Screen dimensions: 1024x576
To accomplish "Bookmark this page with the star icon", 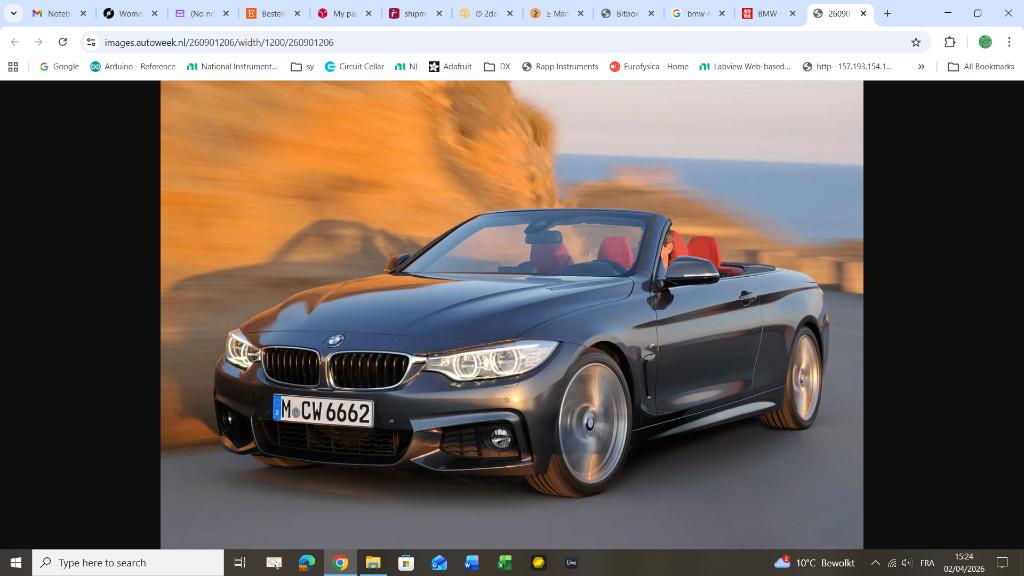I will tap(916, 43).
